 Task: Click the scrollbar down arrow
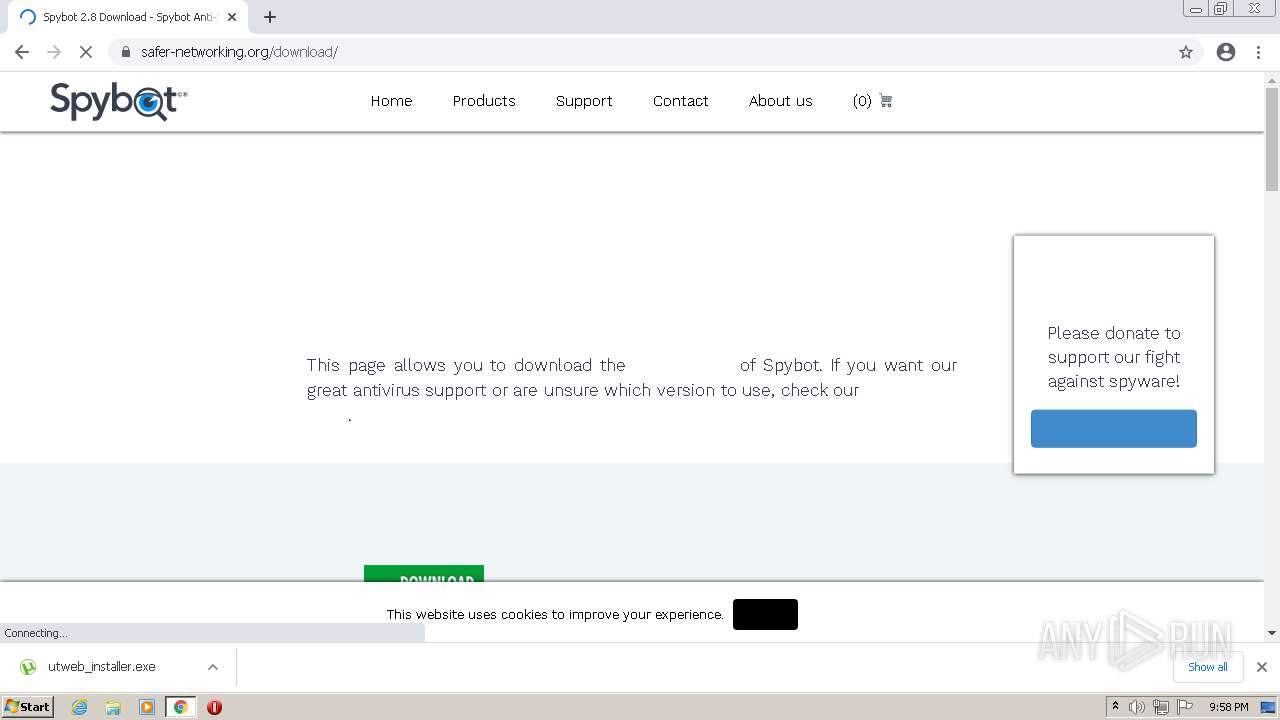[1272, 632]
